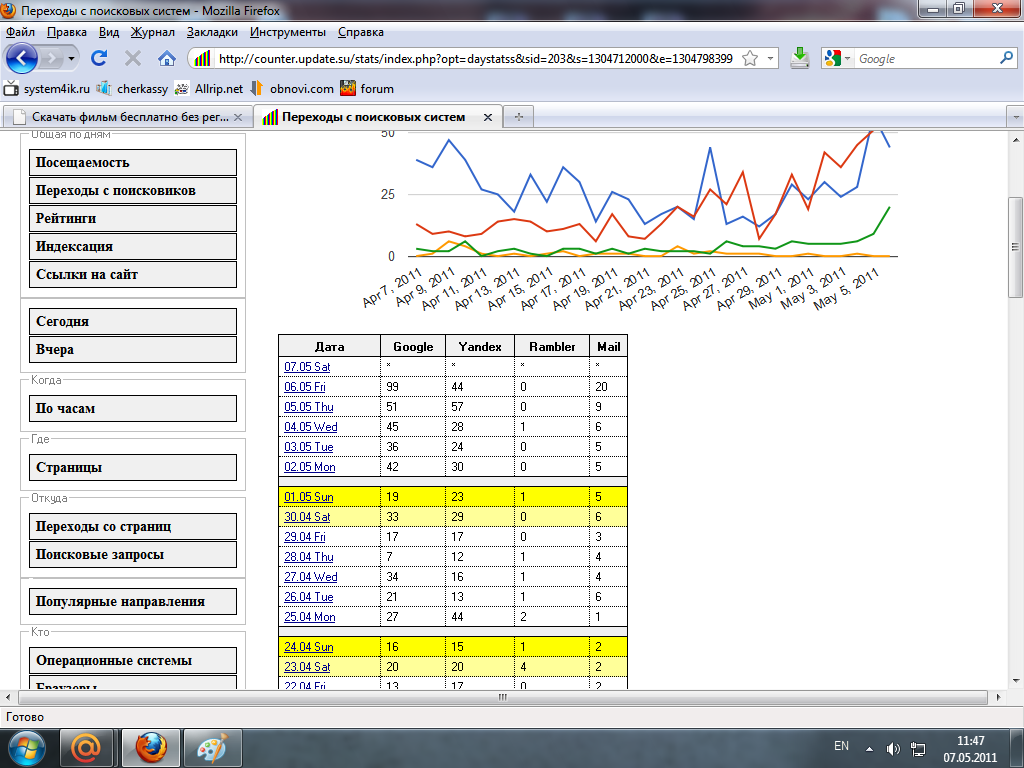The height and width of the screenshot is (768, 1024).
Task: Open the list all tabs dropdown
Action: tap(1015, 118)
